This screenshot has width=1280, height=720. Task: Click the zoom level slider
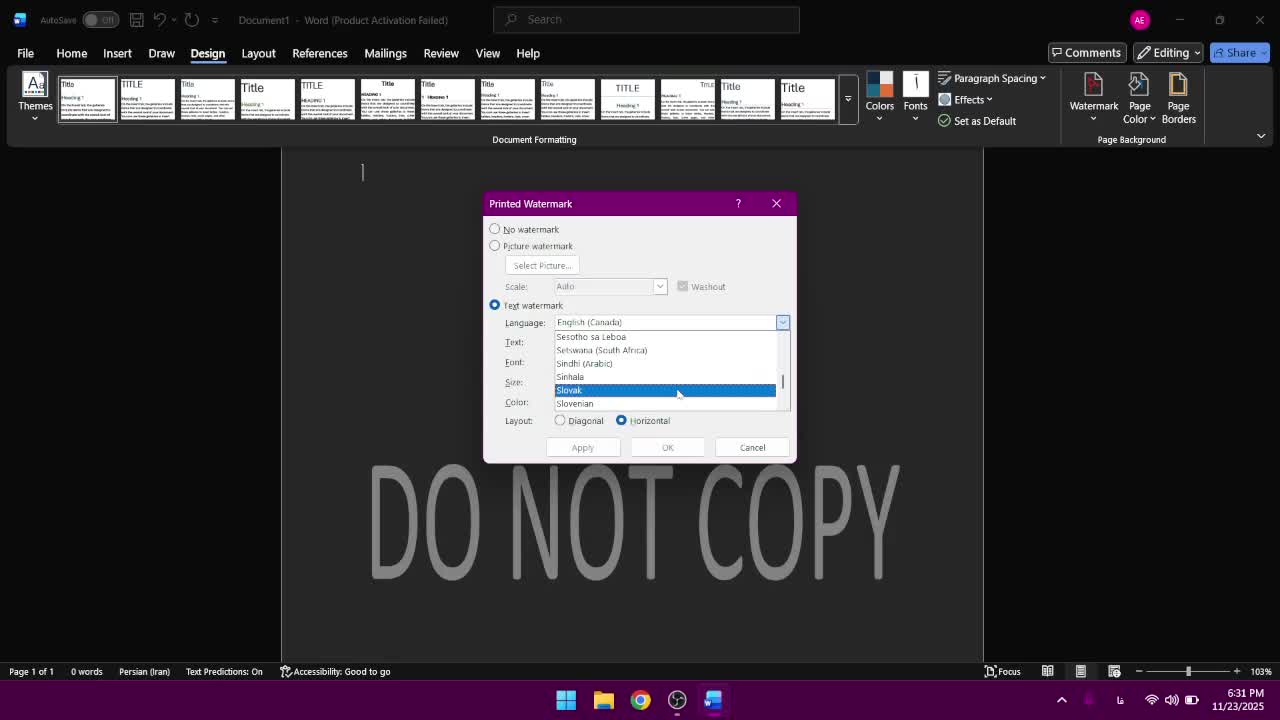coord(1188,671)
